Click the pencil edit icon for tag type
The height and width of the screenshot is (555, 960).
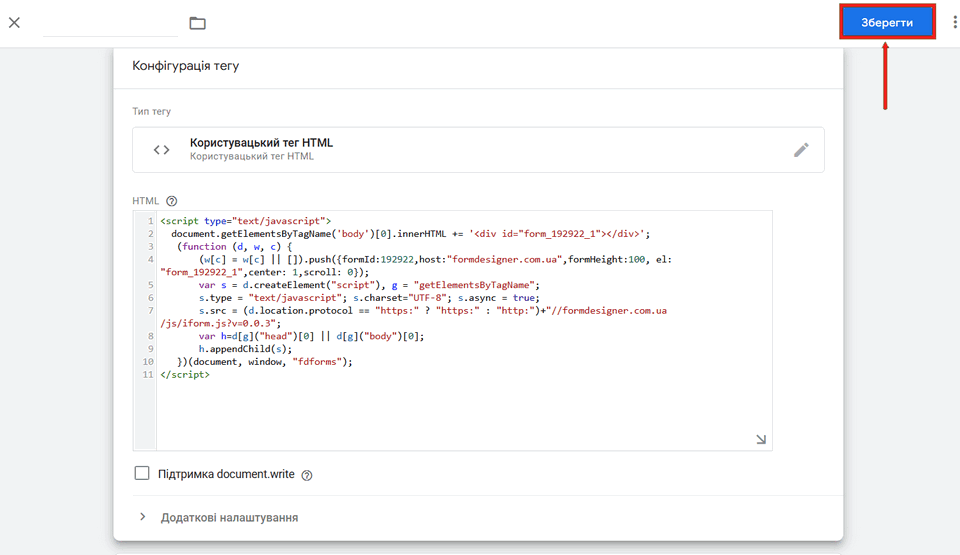pyautogui.click(x=800, y=150)
